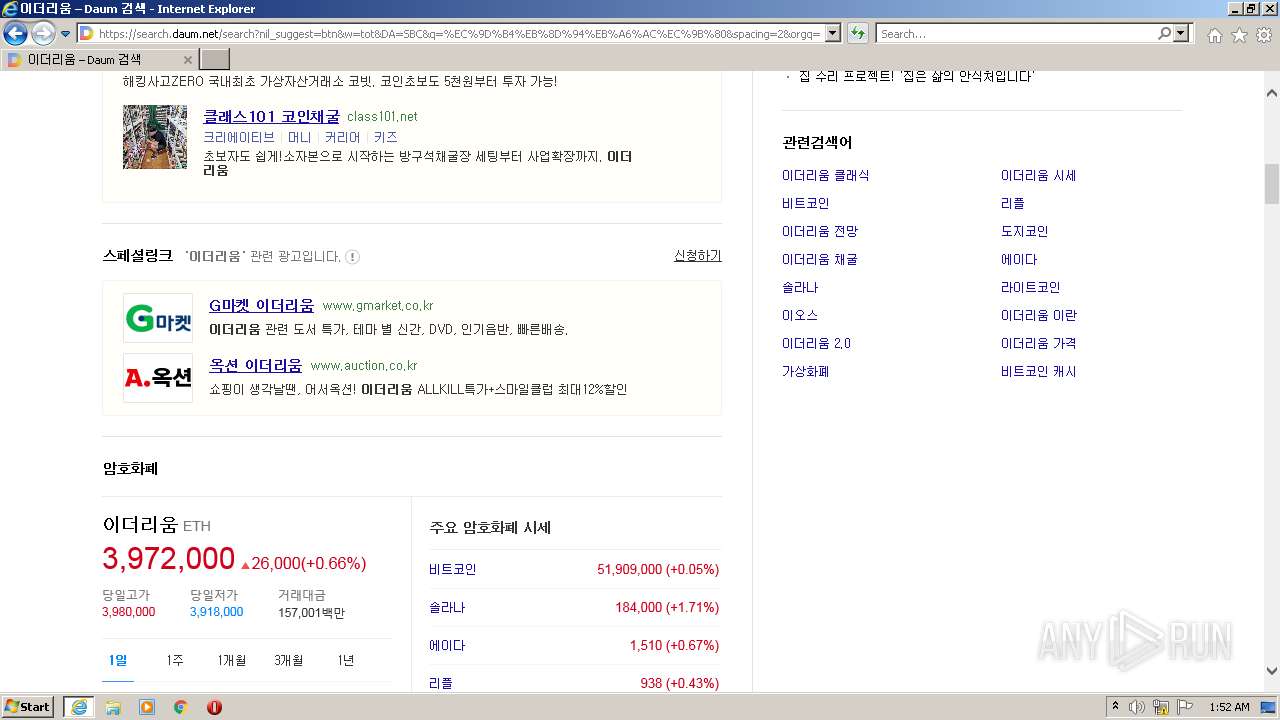The image size is (1280, 720).
Task: Show hidden tray icons arrow
Action: coord(1115,707)
